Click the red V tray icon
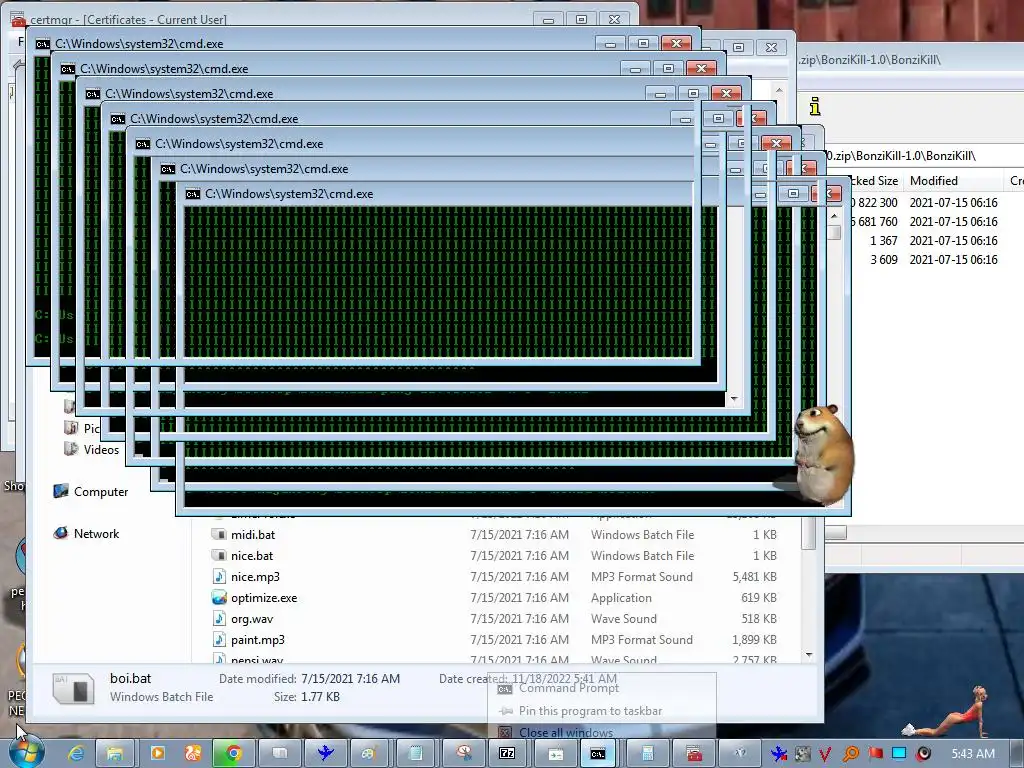The height and width of the screenshot is (768, 1024). (x=825, y=754)
